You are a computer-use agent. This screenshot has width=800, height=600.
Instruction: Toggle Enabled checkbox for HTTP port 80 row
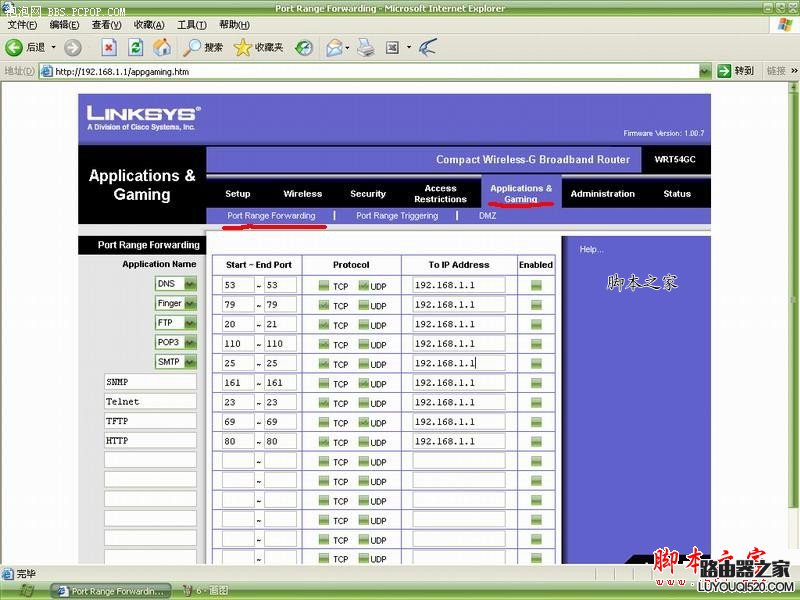point(536,442)
